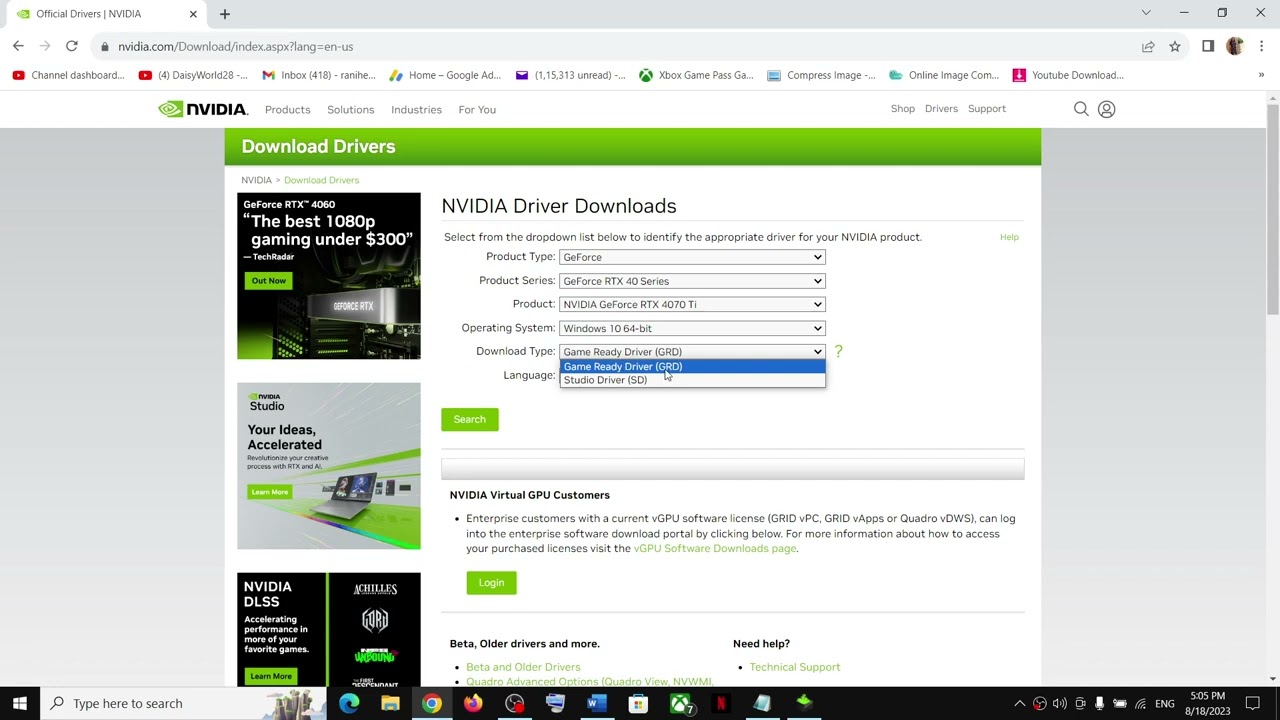Screen dimensions: 1280x720
Task: Open Firefox from the taskbar
Action: pos(473,703)
